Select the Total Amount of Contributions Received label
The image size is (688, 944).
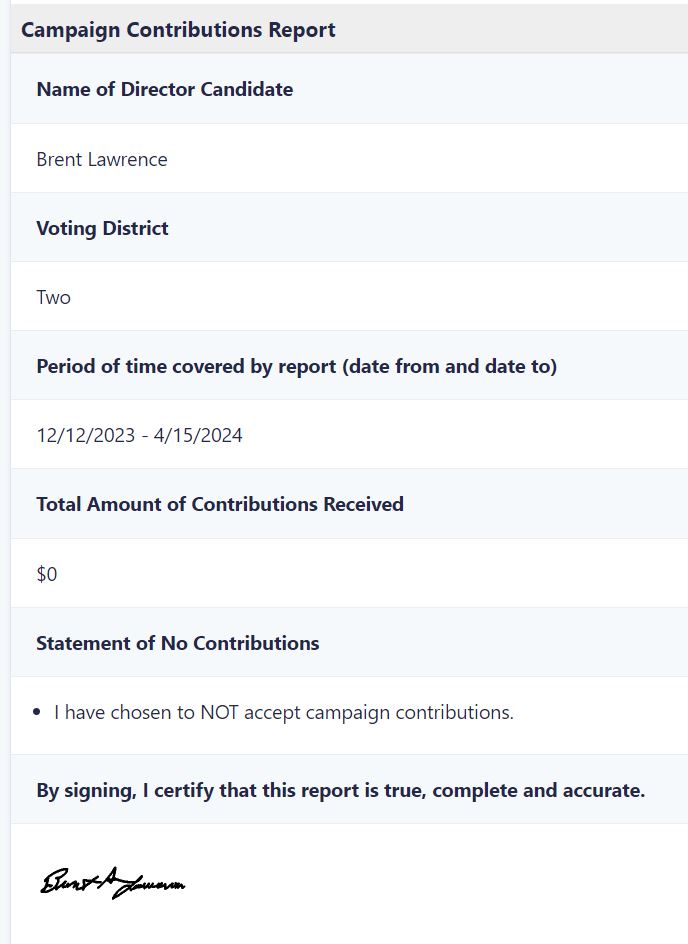(x=220, y=504)
